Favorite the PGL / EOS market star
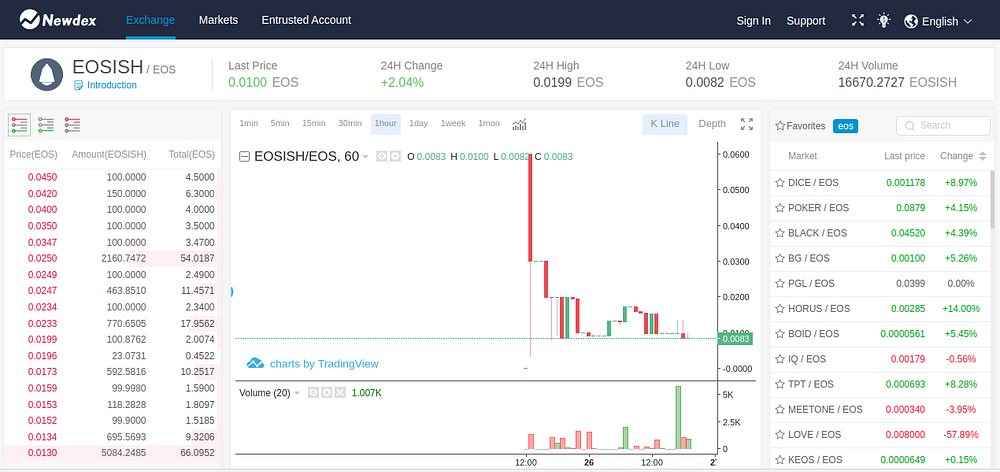 point(779,283)
